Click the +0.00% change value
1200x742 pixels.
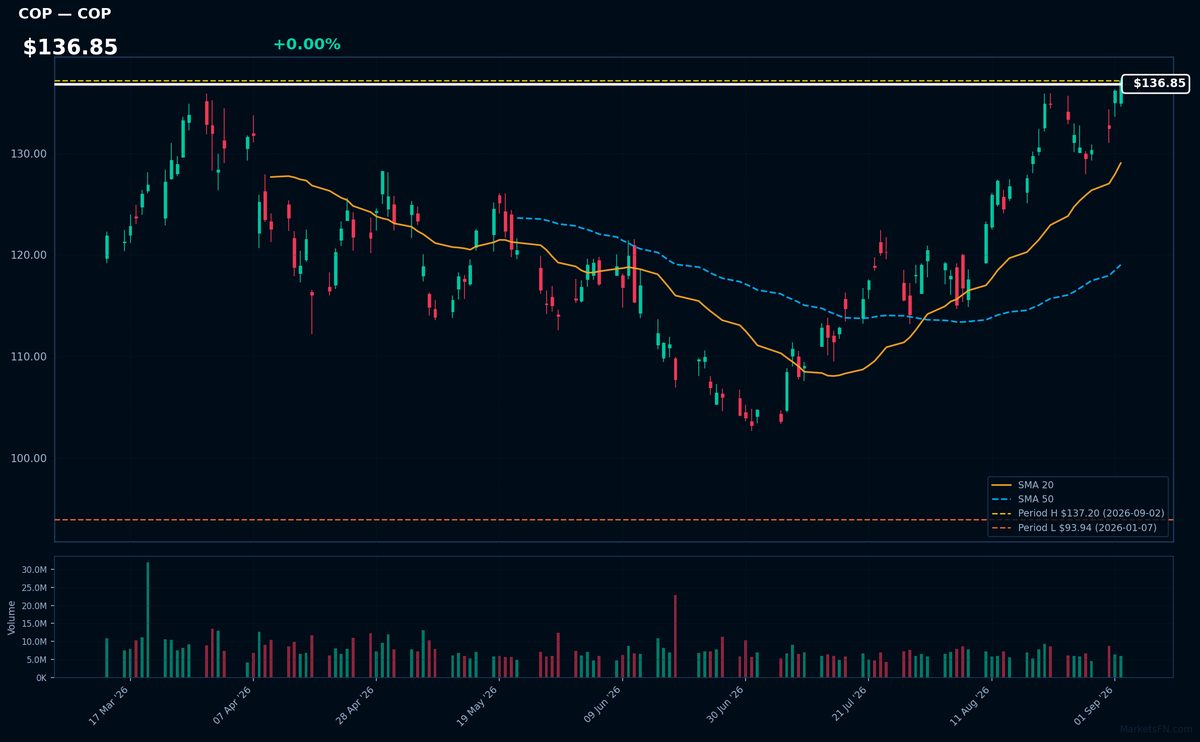[306, 44]
